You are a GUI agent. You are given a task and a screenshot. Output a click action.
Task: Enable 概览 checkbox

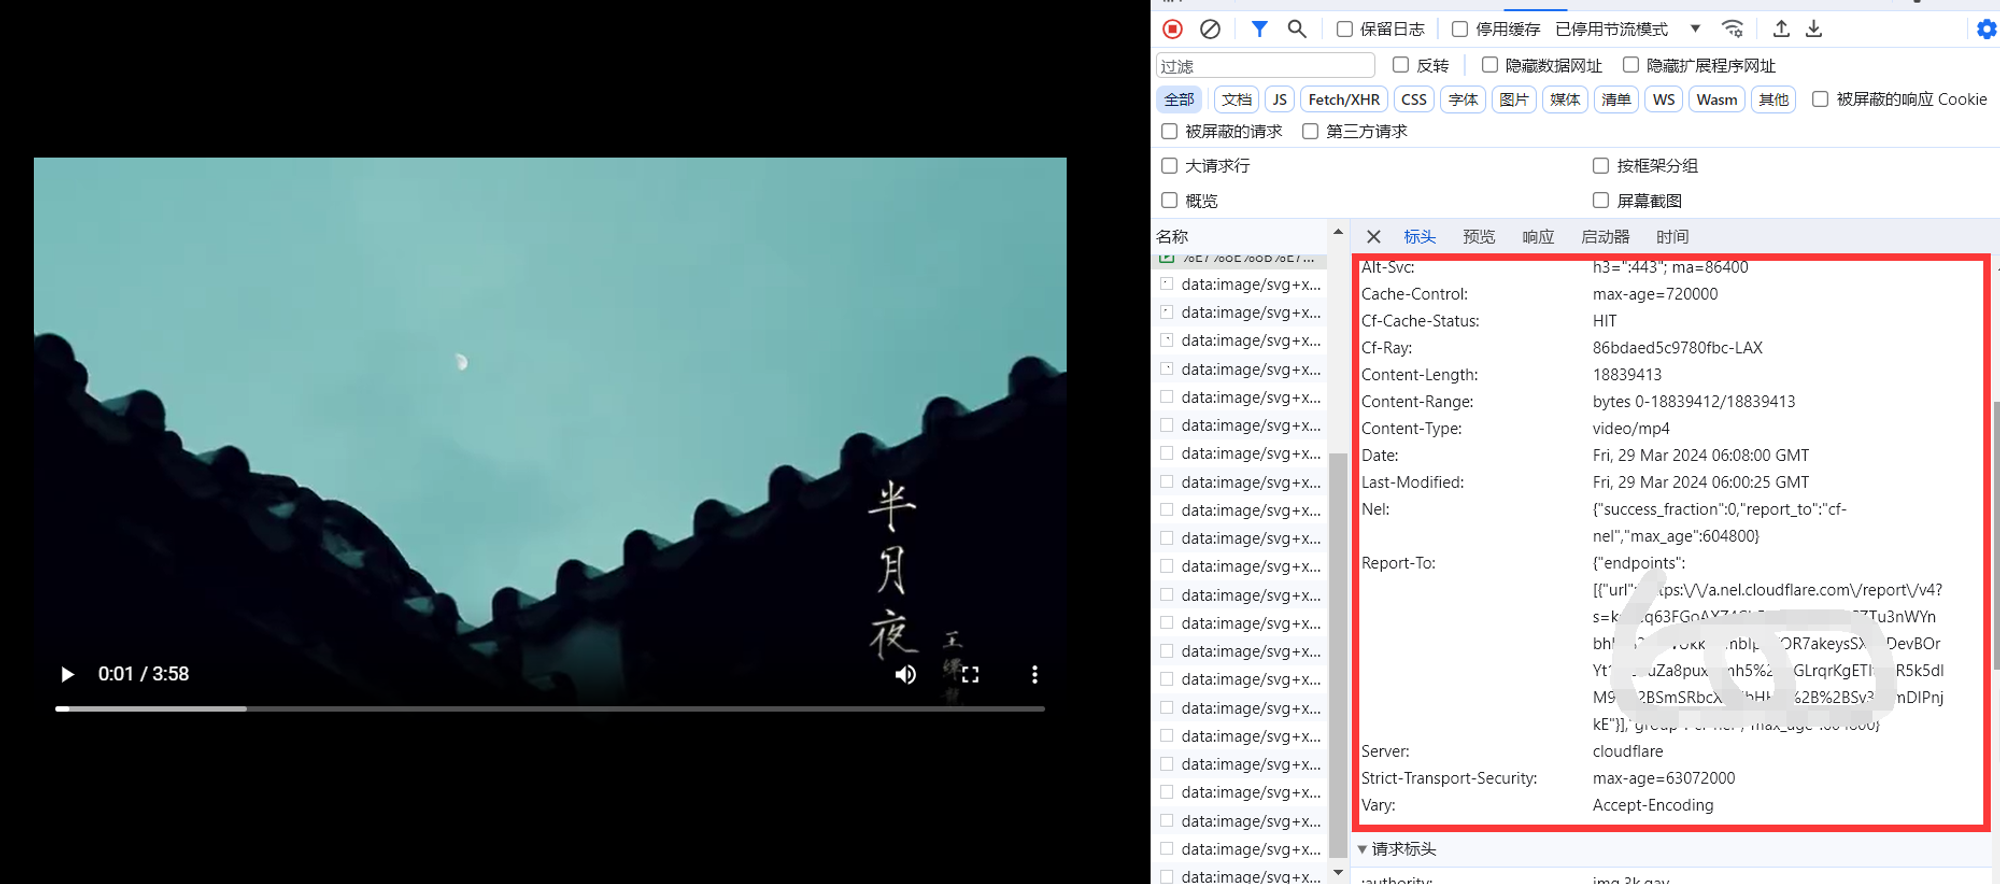coord(1169,200)
